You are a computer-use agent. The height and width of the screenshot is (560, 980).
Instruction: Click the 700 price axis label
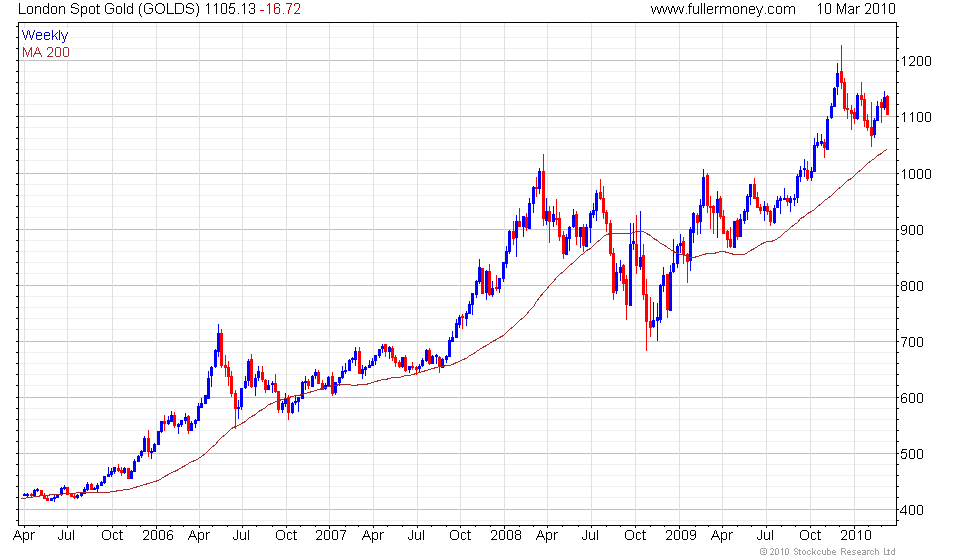pyautogui.click(x=912, y=342)
